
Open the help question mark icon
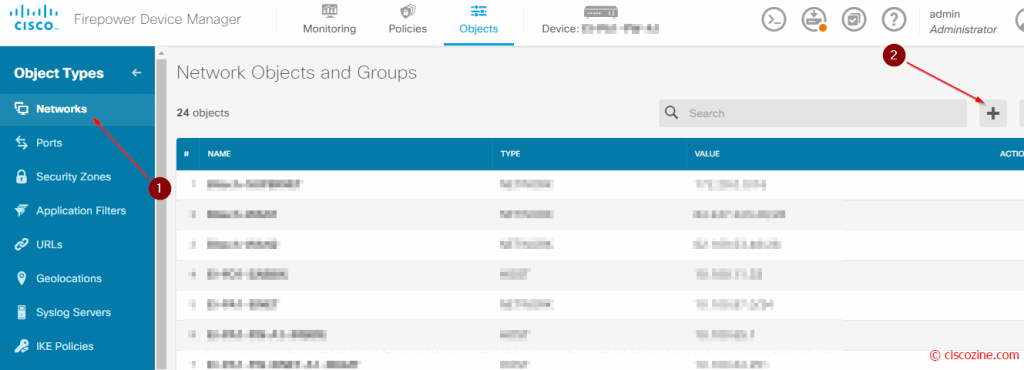[894, 20]
